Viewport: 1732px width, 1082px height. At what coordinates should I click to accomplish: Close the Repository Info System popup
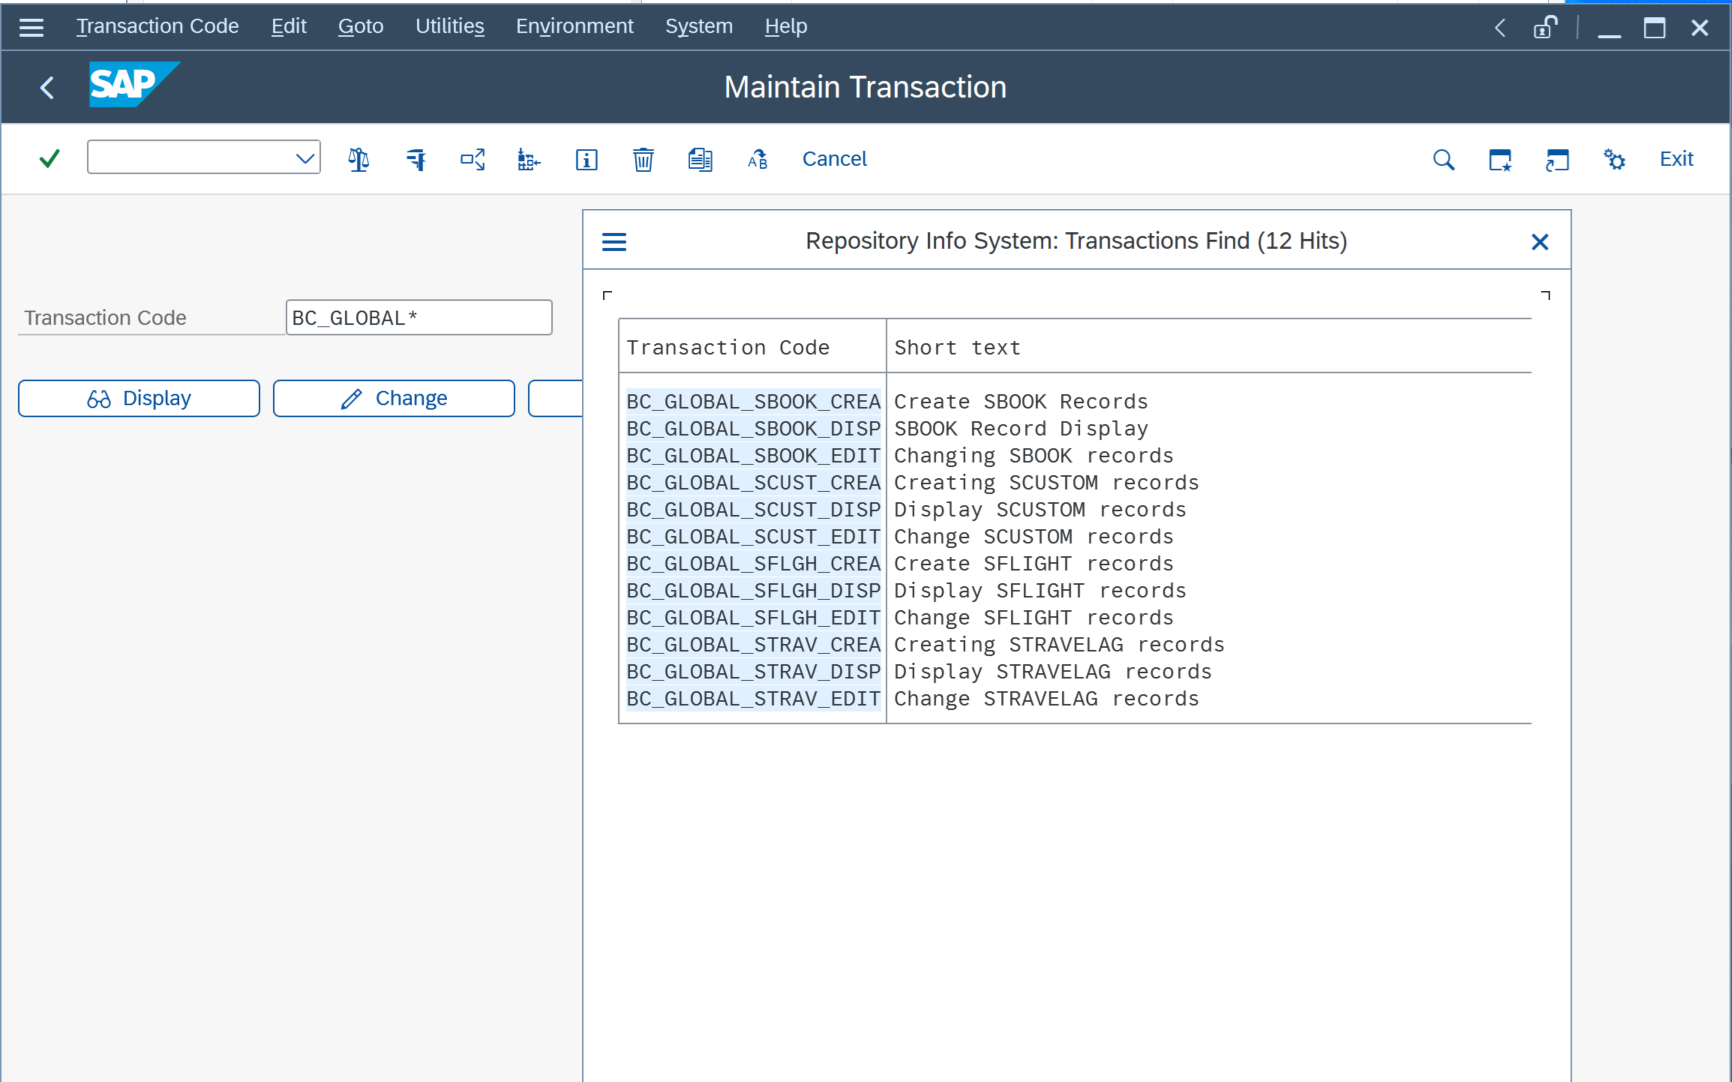(x=1540, y=241)
